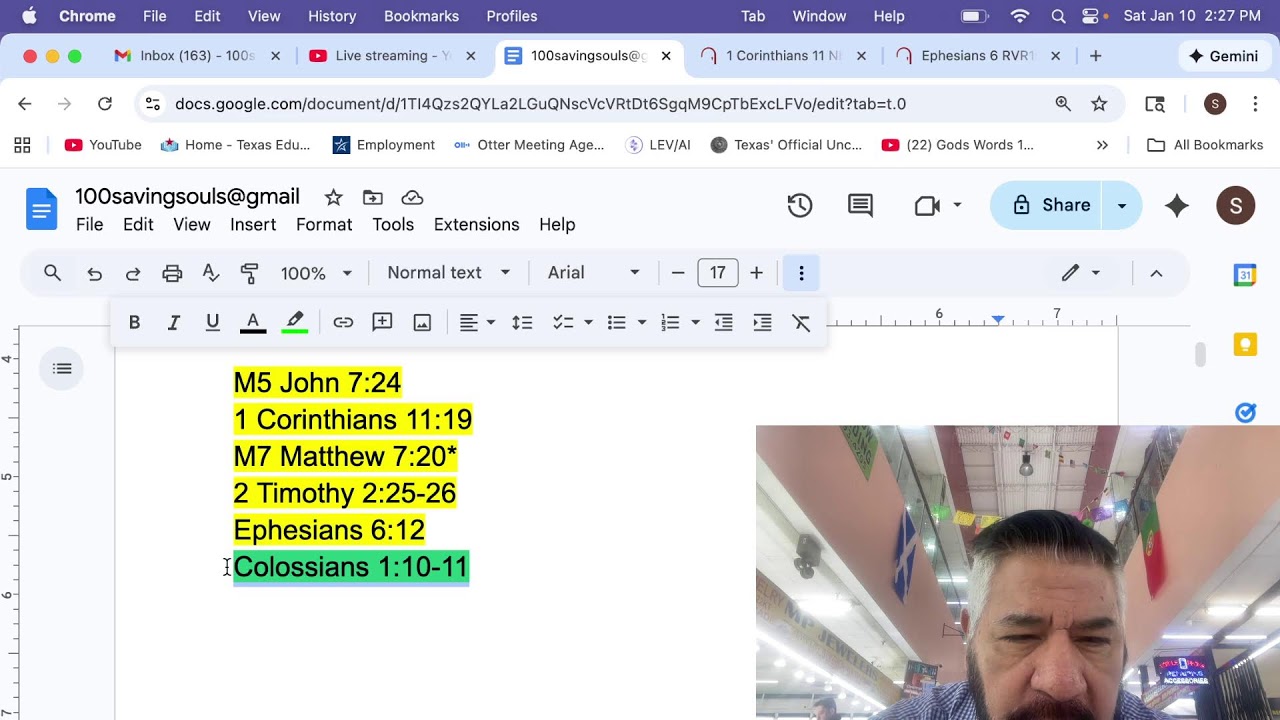Open the Google Calendar side panel
Image resolution: width=1280 pixels, height=720 pixels.
point(1245,275)
